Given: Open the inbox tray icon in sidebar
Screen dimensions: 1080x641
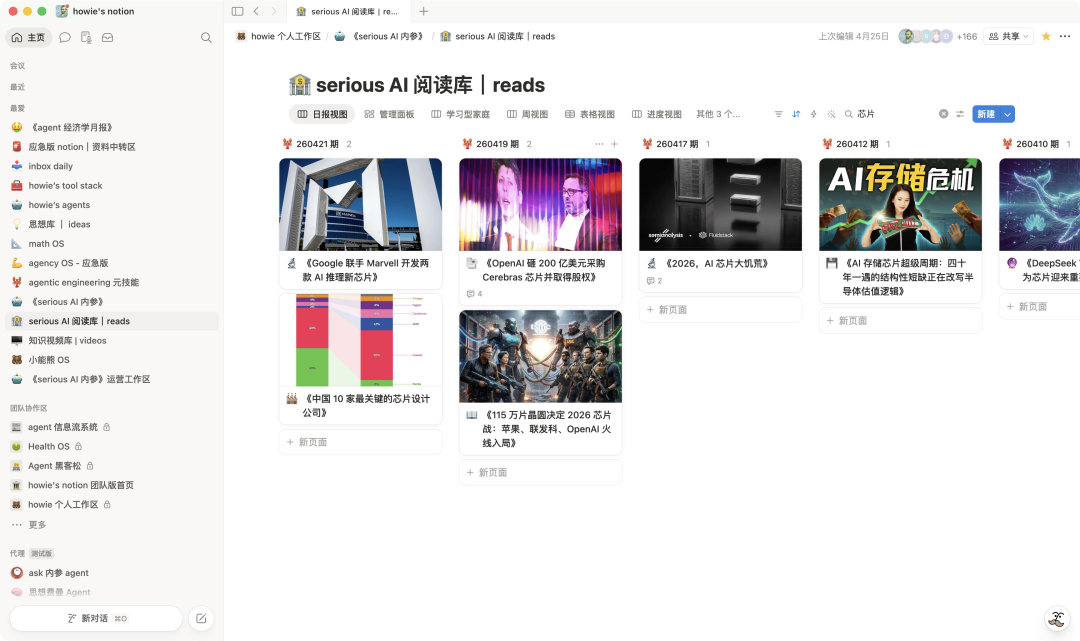Looking at the screenshot, I should 107,38.
